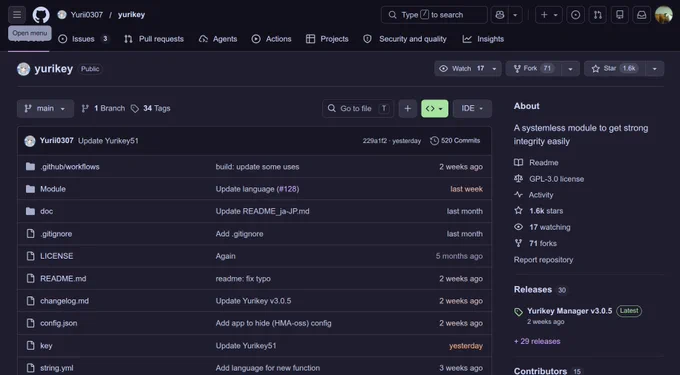
Task: Open the LICENSE file
Action: (x=57, y=256)
